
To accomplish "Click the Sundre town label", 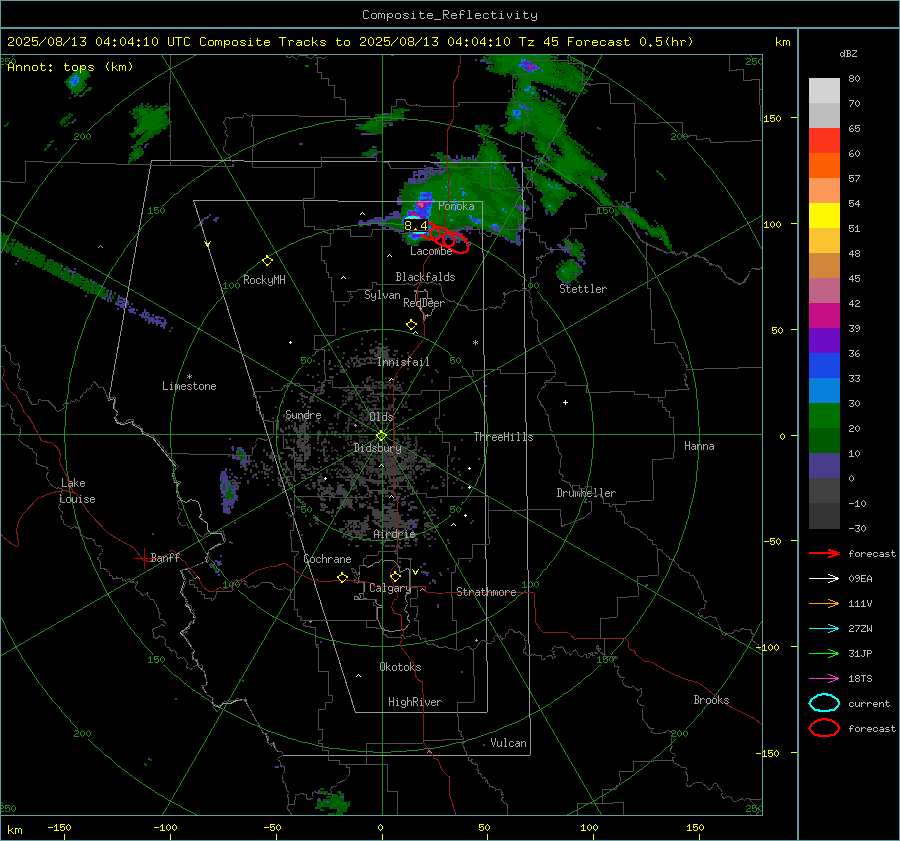I will 303,415.
